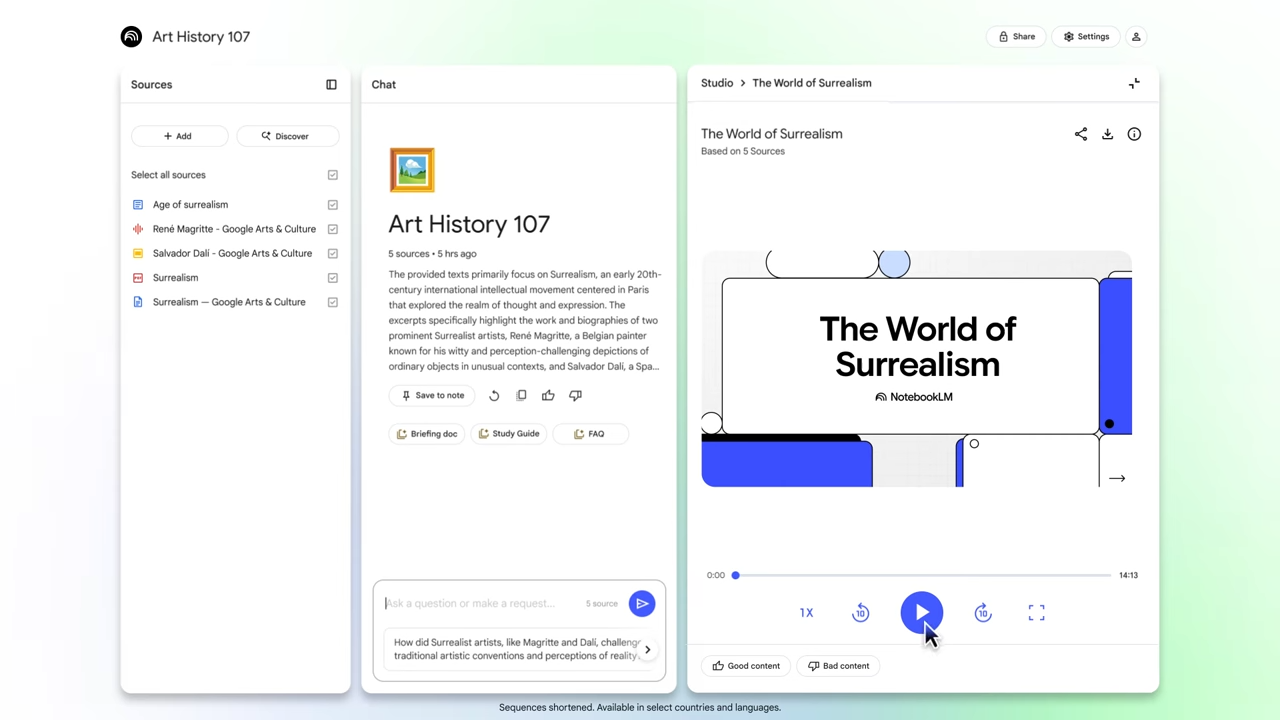Download the video overview

pyautogui.click(x=1107, y=134)
